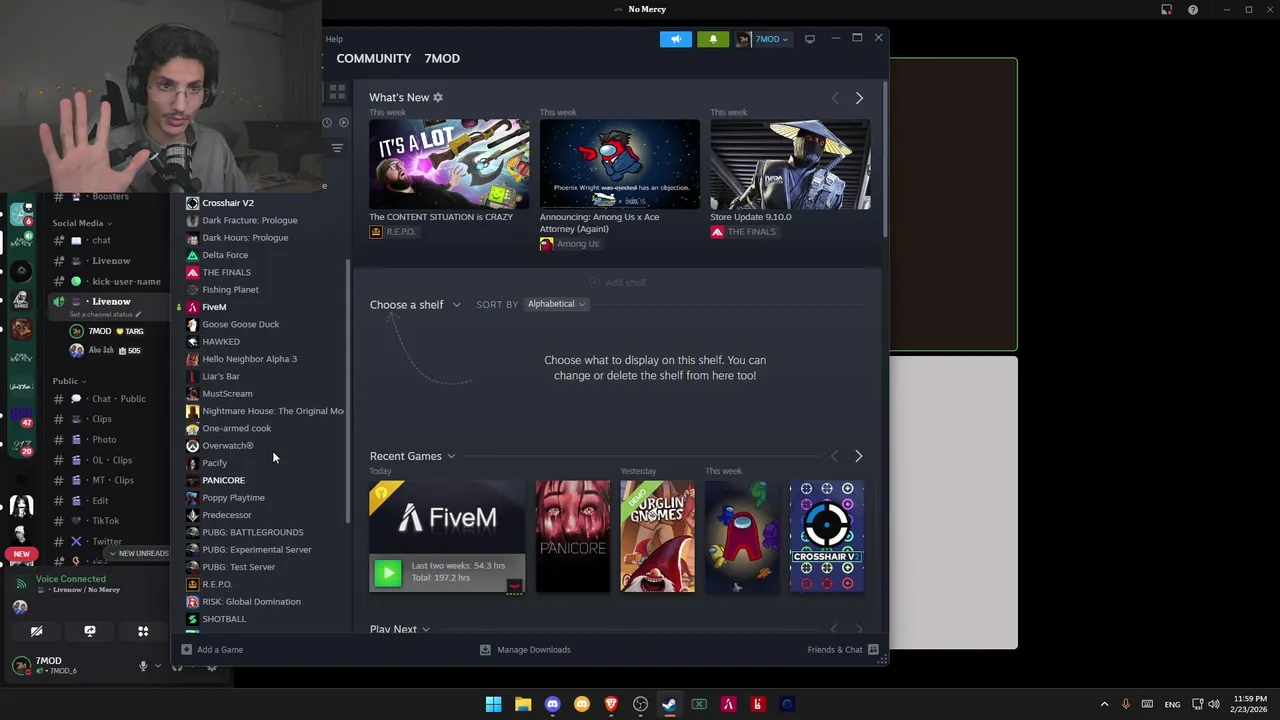Expand the Recent Games dropdown

[x=412, y=456]
